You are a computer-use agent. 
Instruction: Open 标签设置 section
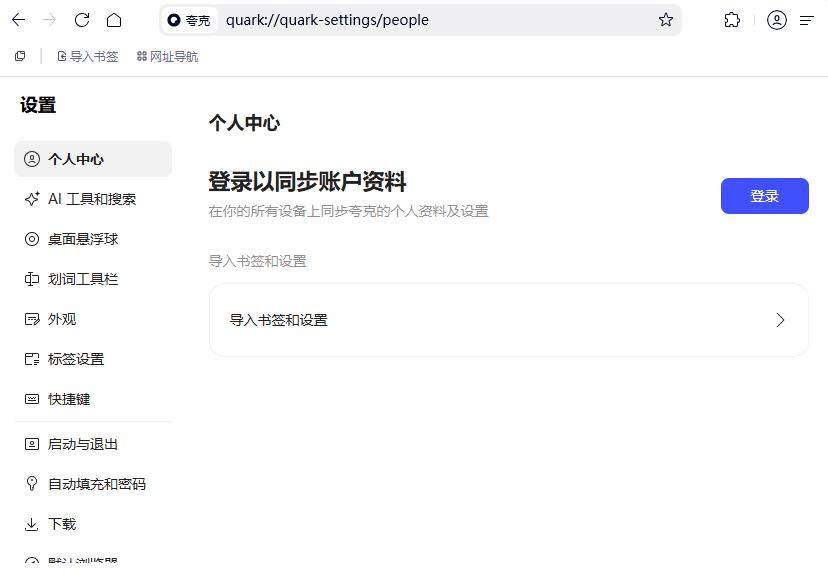coord(93,359)
